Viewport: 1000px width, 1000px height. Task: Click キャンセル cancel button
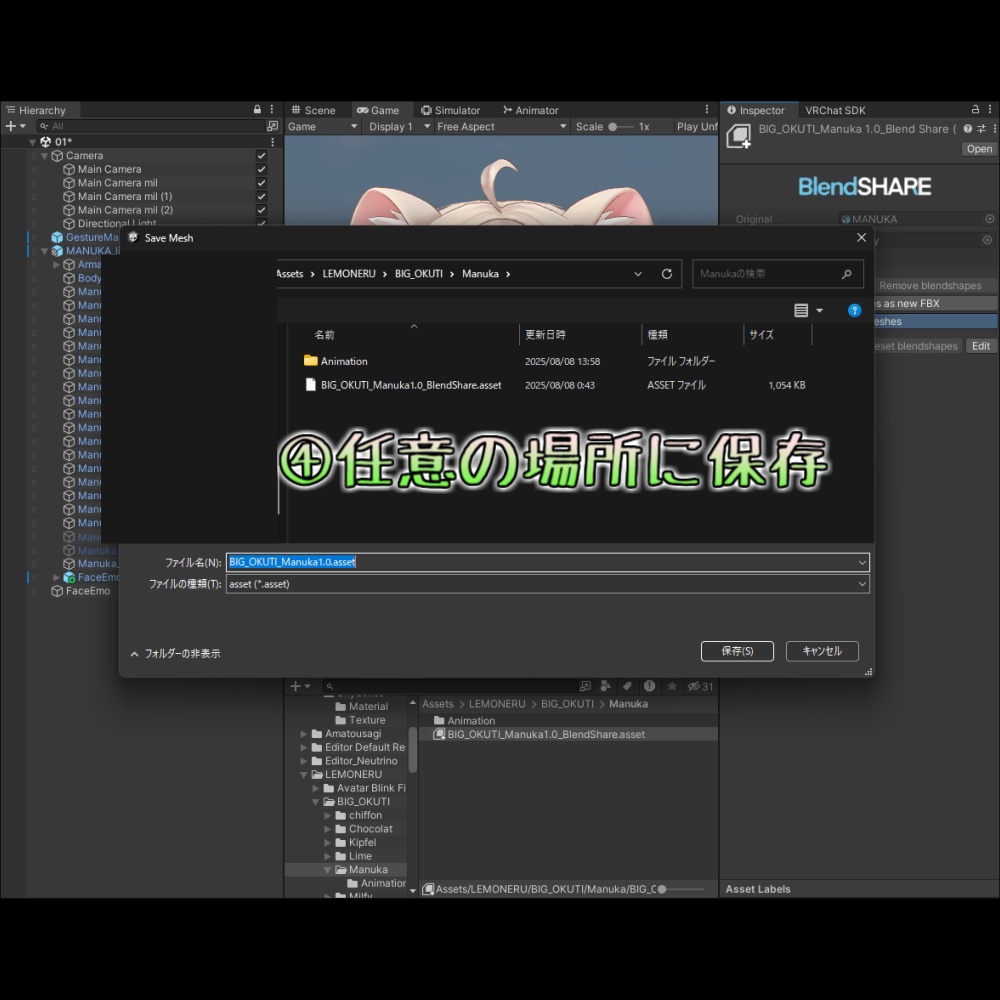pyautogui.click(x=822, y=651)
